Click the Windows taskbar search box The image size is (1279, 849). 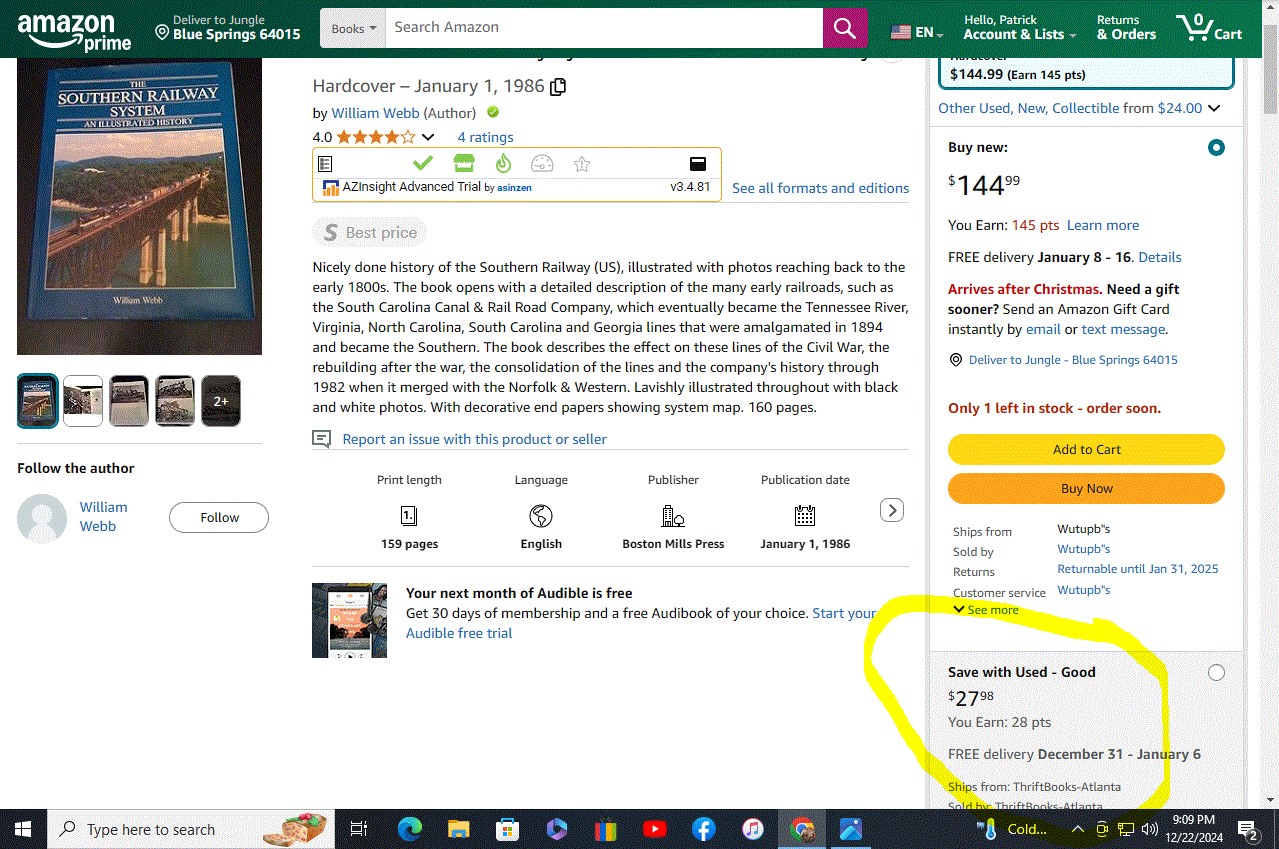point(193,829)
